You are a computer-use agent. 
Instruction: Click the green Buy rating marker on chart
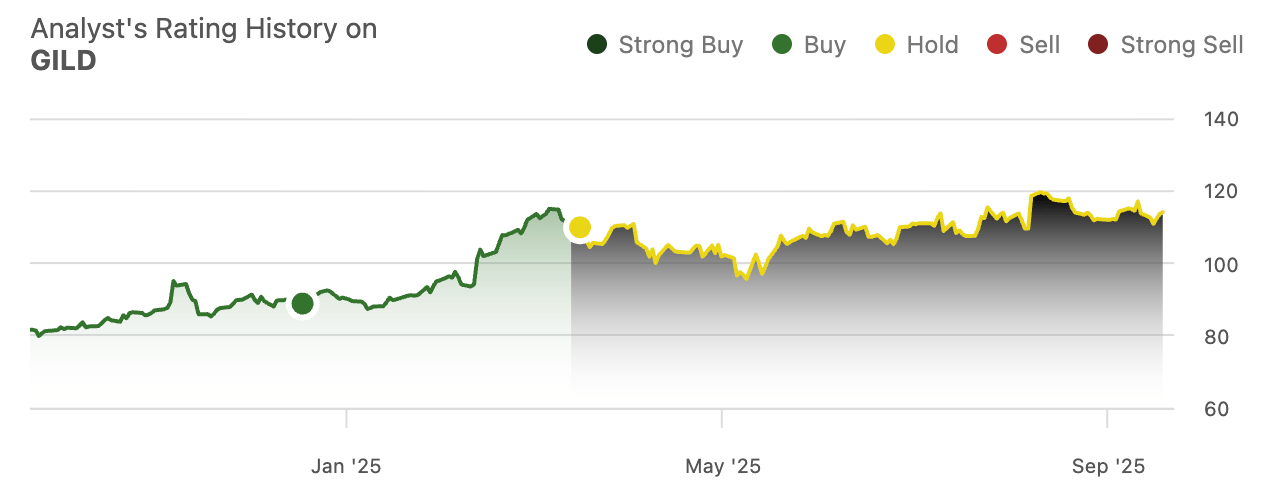pos(302,303)
